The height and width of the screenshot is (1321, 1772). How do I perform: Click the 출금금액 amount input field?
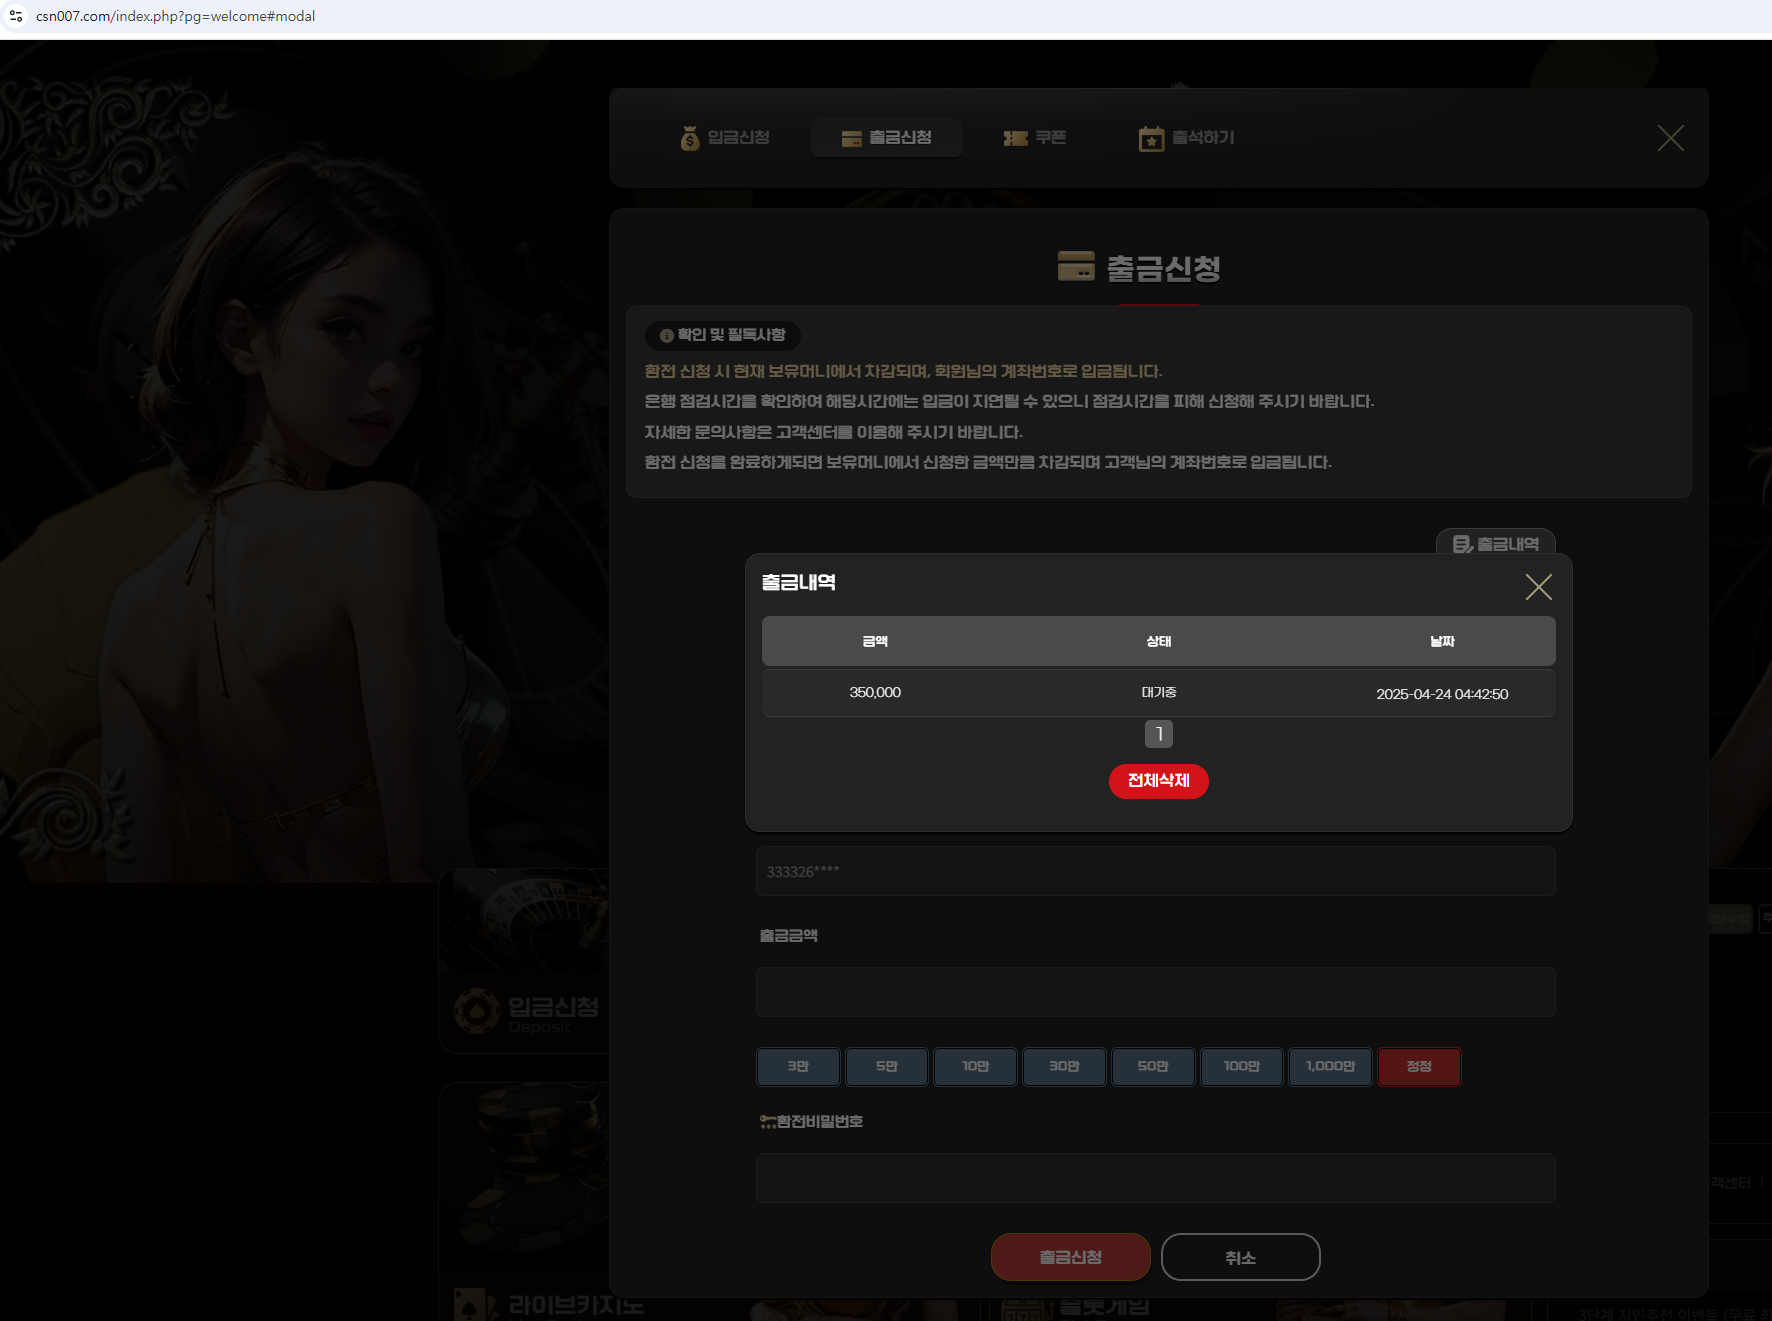[1155, 992]
